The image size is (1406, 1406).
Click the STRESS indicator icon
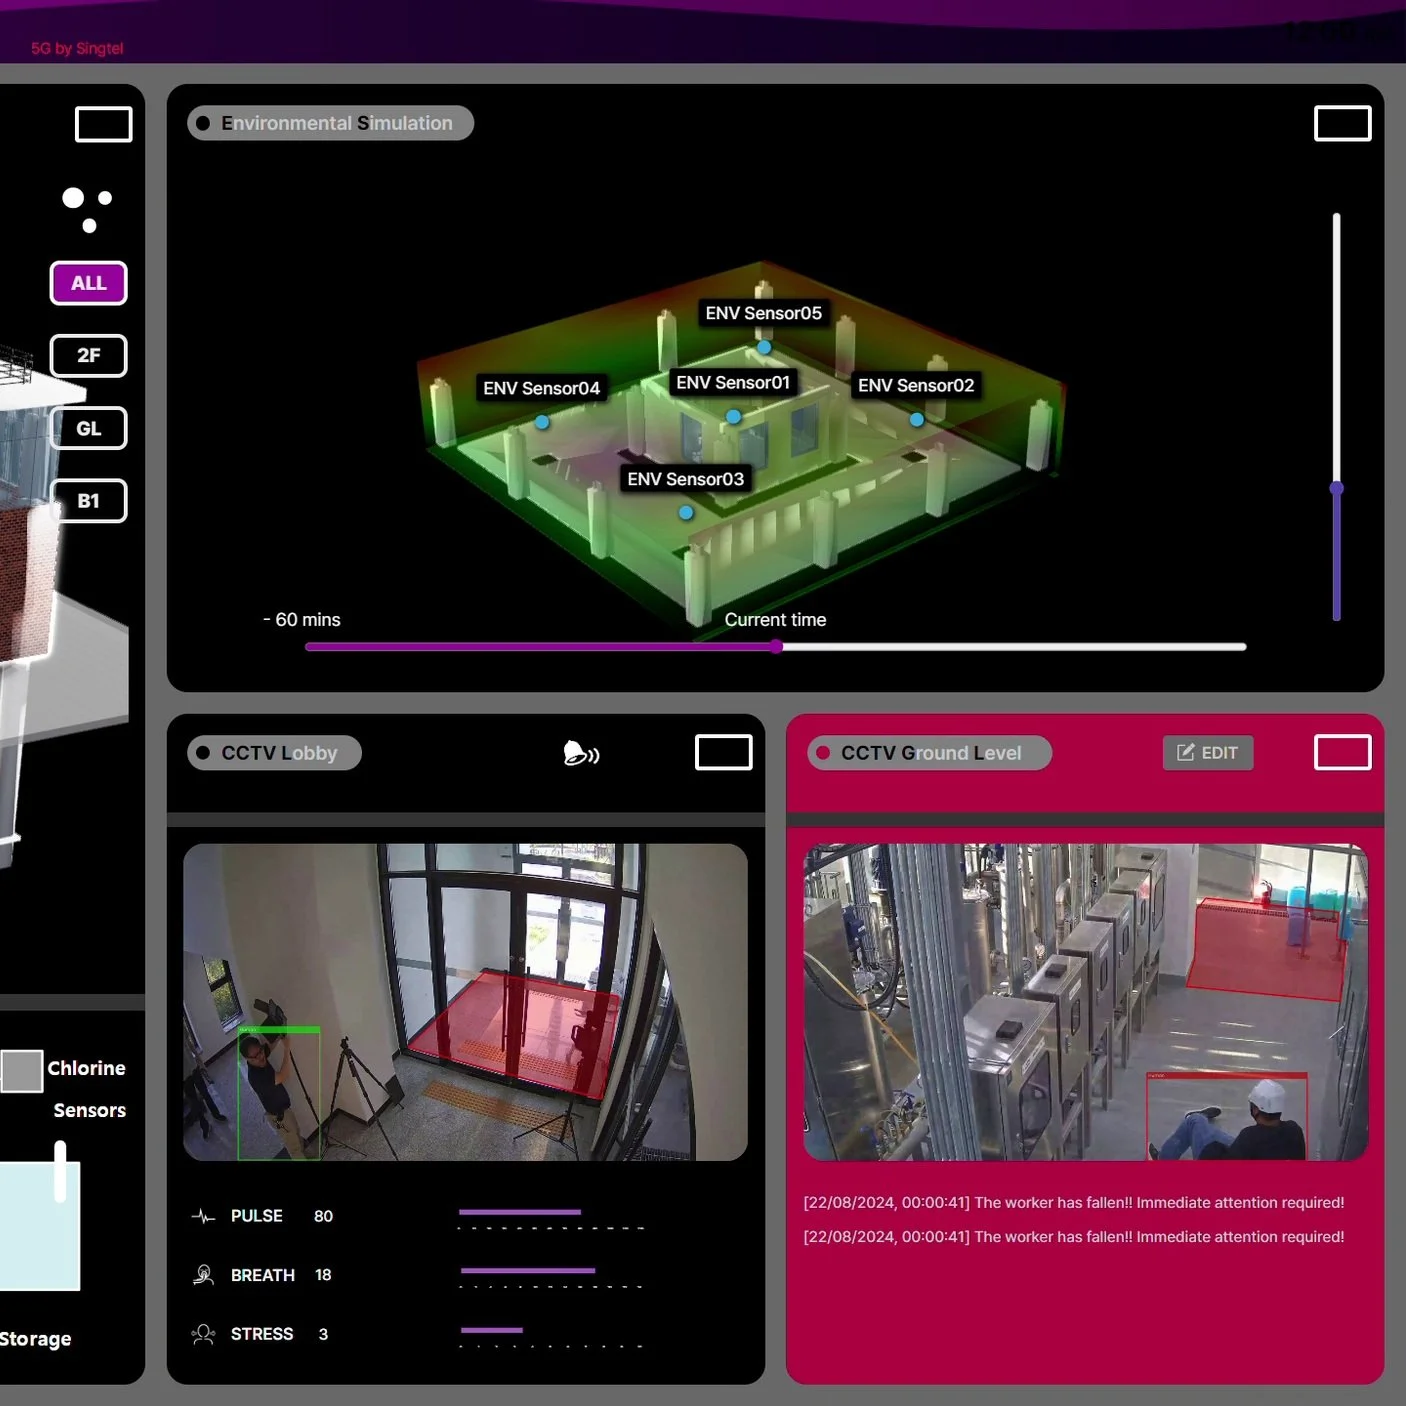204,1333
